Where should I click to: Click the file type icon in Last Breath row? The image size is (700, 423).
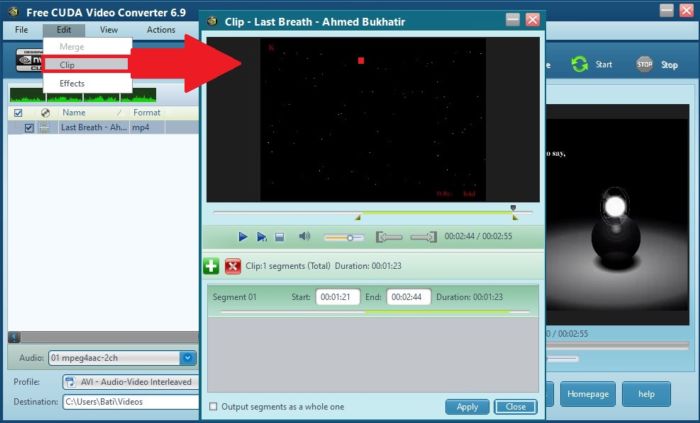pos(44,128)
